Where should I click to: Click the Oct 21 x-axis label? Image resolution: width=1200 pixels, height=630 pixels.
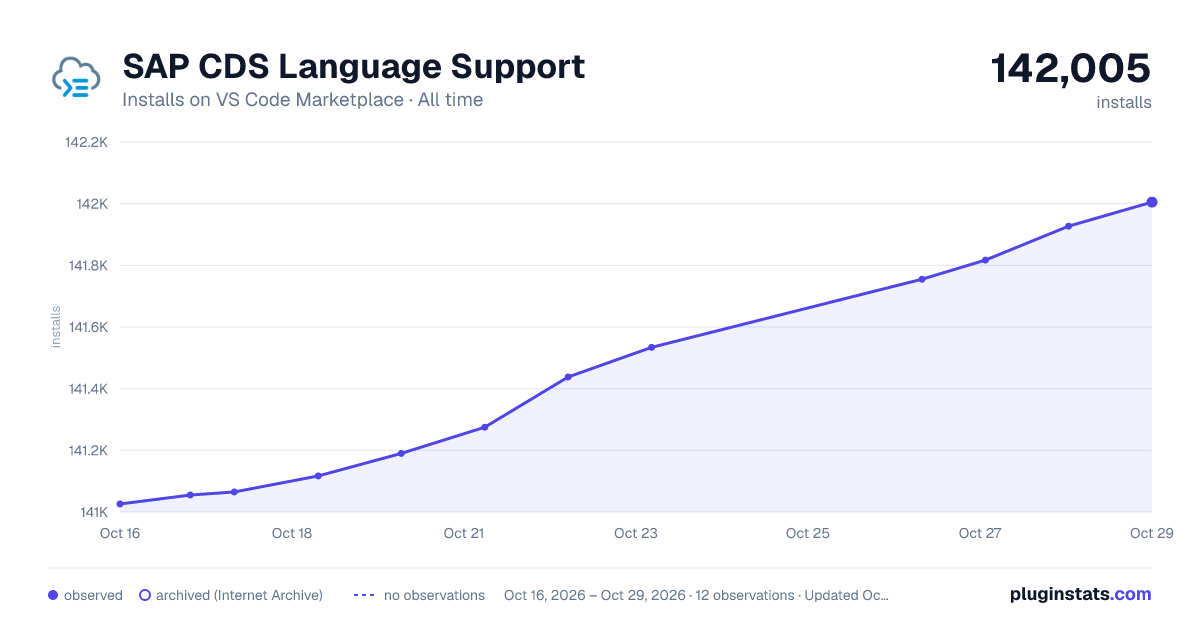tap(464, 533)
